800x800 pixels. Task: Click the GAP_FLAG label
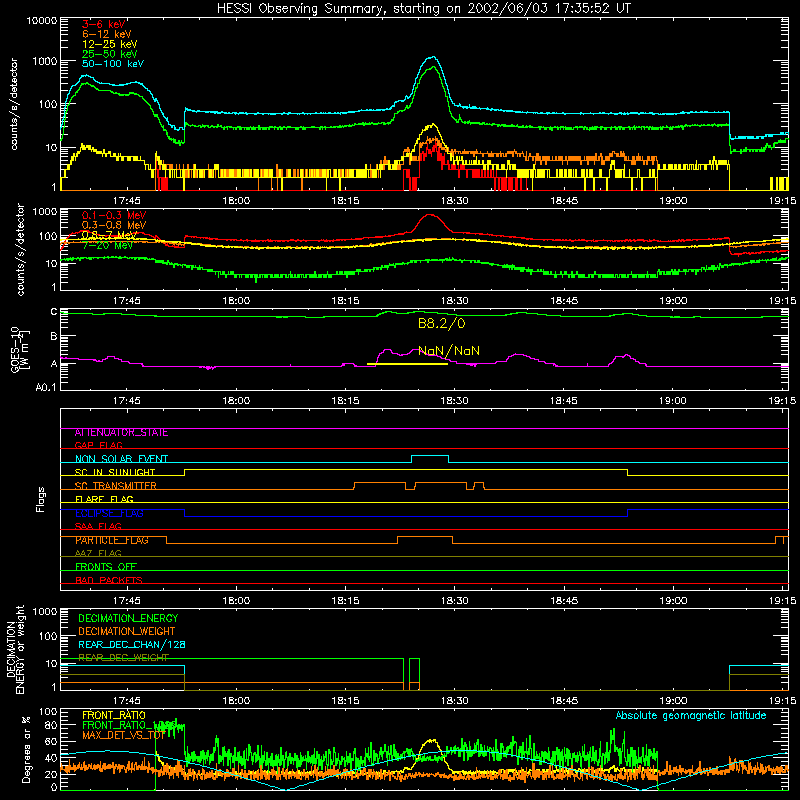pyautogui.click(x=98, y=445)
